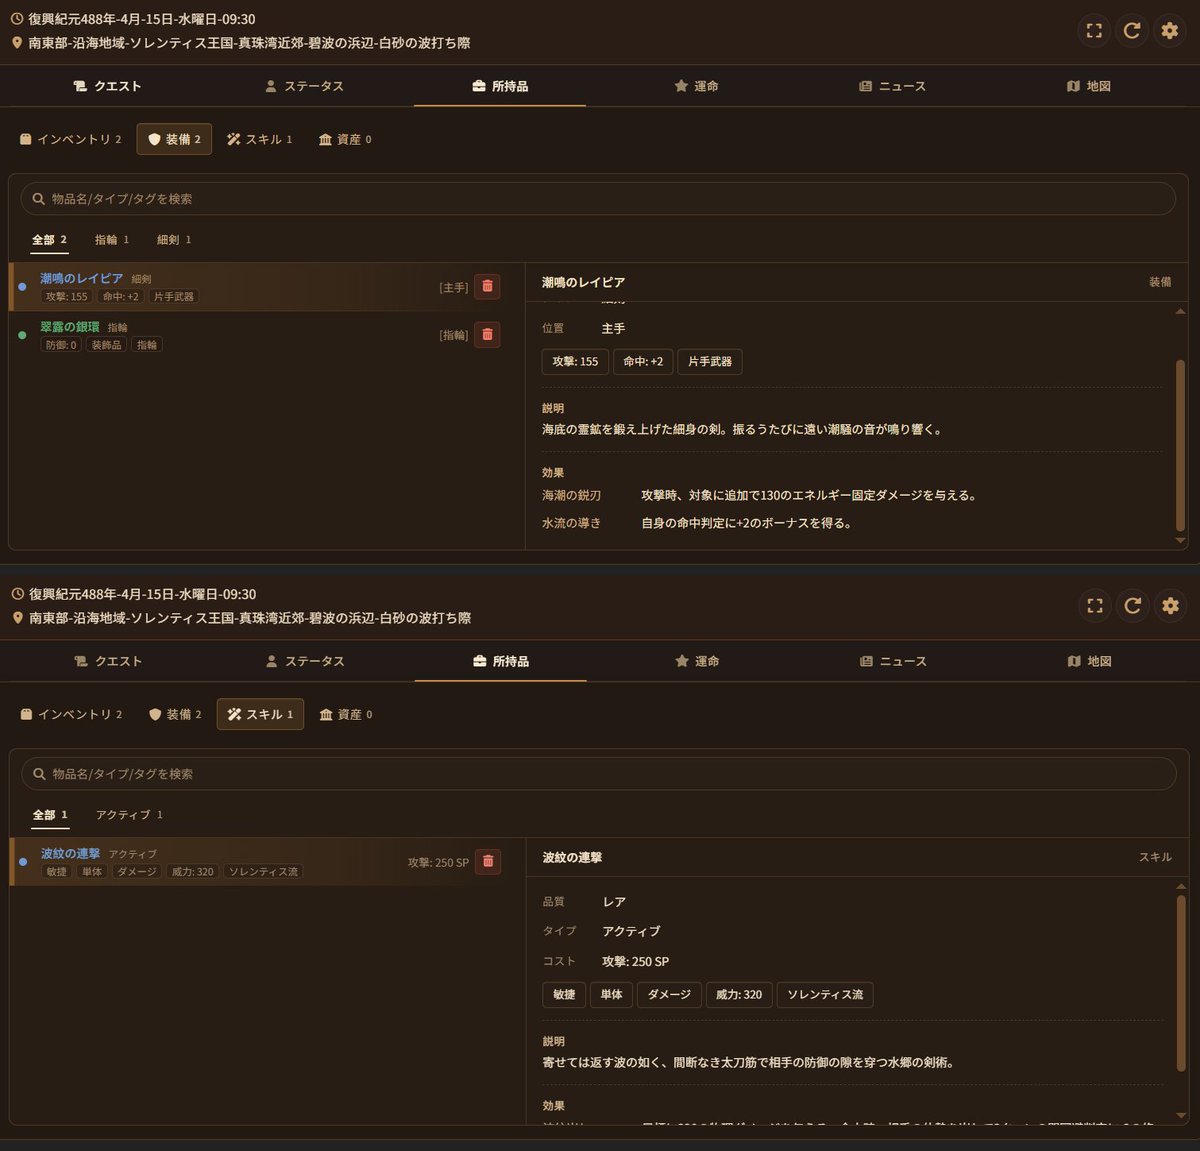Click search magnifier icon in the skill view
The width and height of the screenshot is (1200, 1151).
[x=40, y=774]
